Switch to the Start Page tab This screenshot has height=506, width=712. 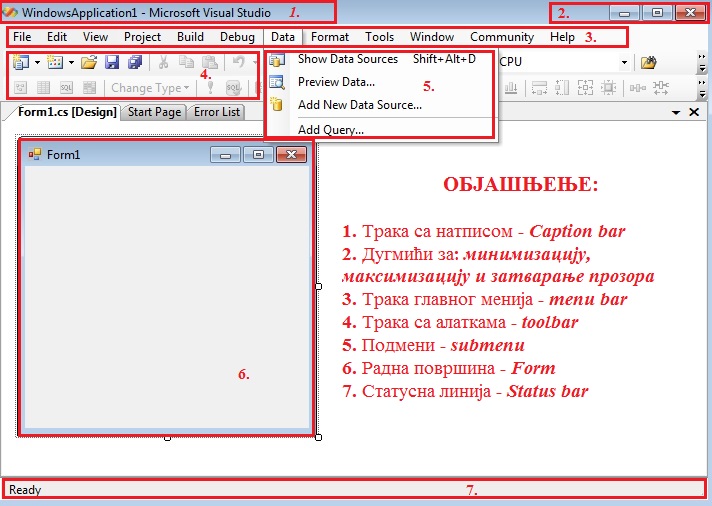click(154, 112)
